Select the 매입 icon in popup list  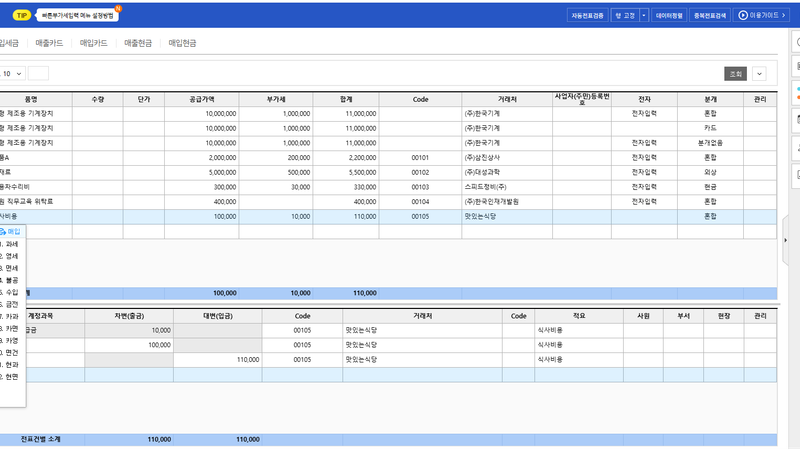click(x=3, y=232)
